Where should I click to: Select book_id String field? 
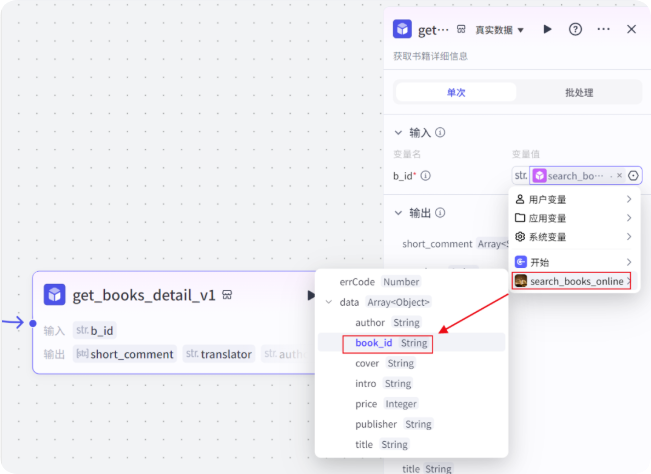pyautogui.click(x=411, y=343)
